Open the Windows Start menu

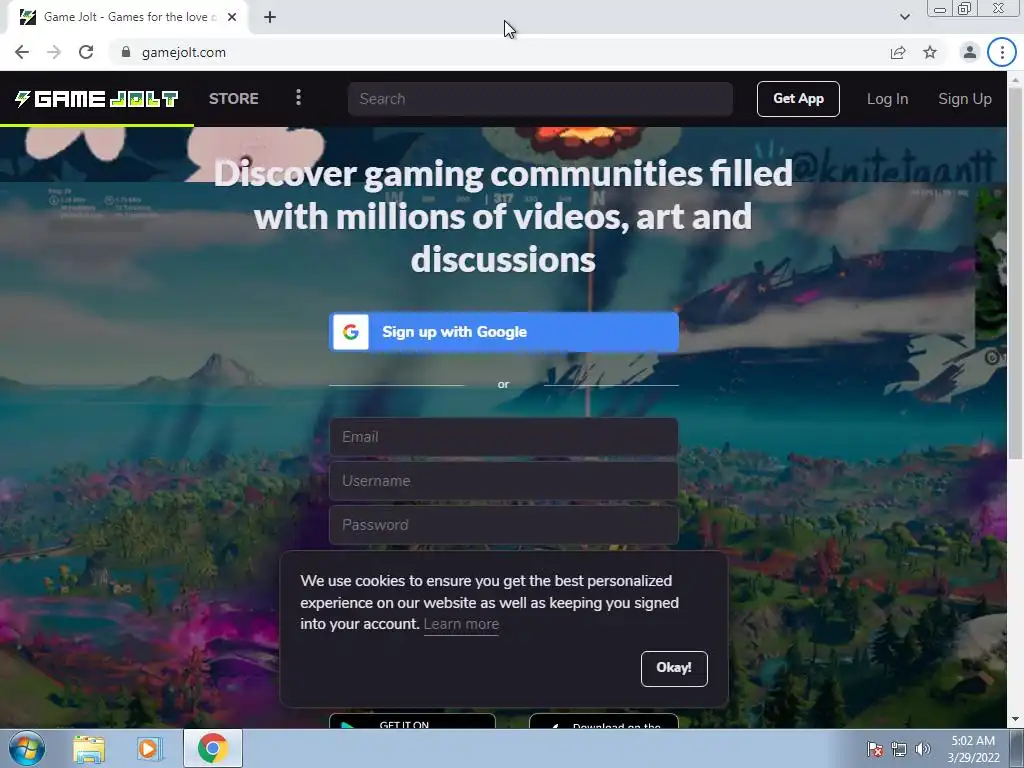(25, 748)
